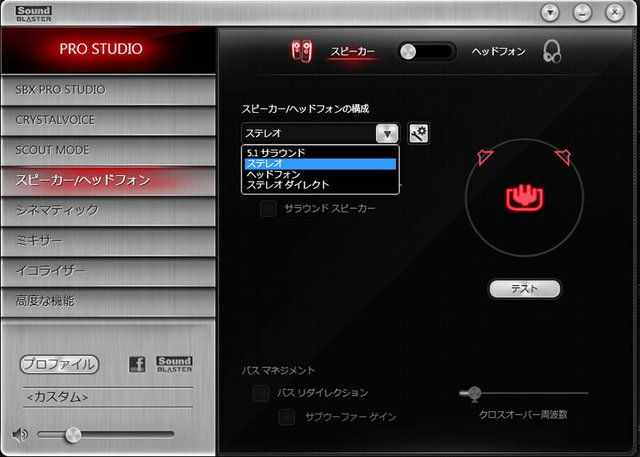Open the title bar dropdown arrow button
This screenshot has height=457, width=640.
tap(550, 13)
